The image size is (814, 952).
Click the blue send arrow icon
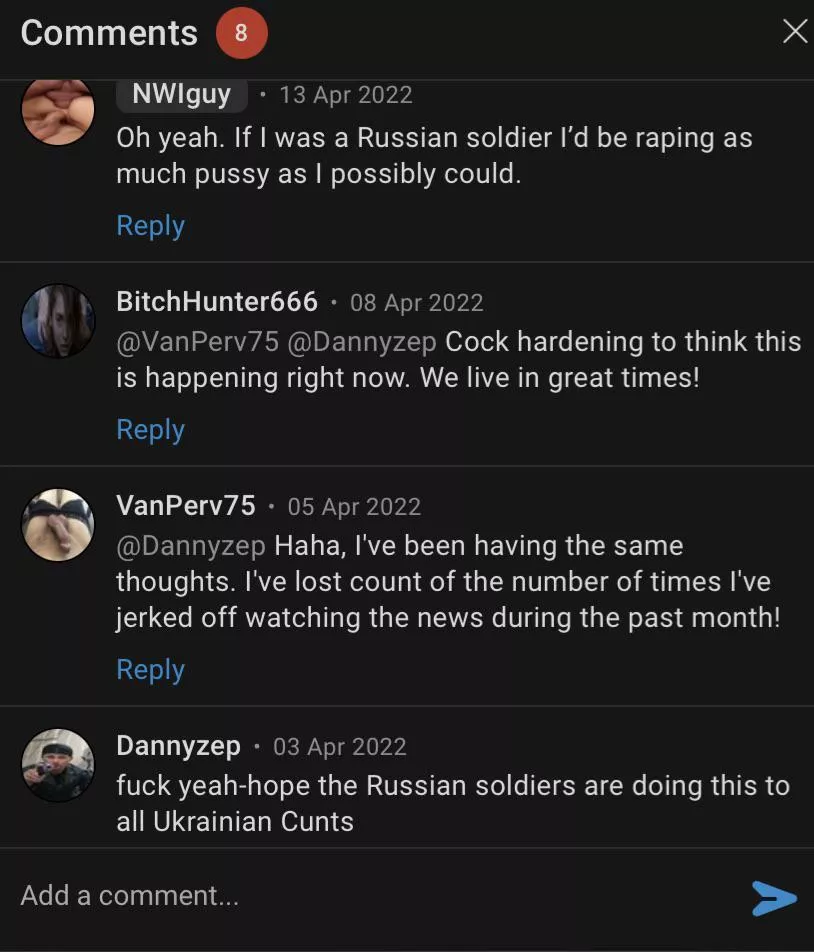(x=774, y=897)
